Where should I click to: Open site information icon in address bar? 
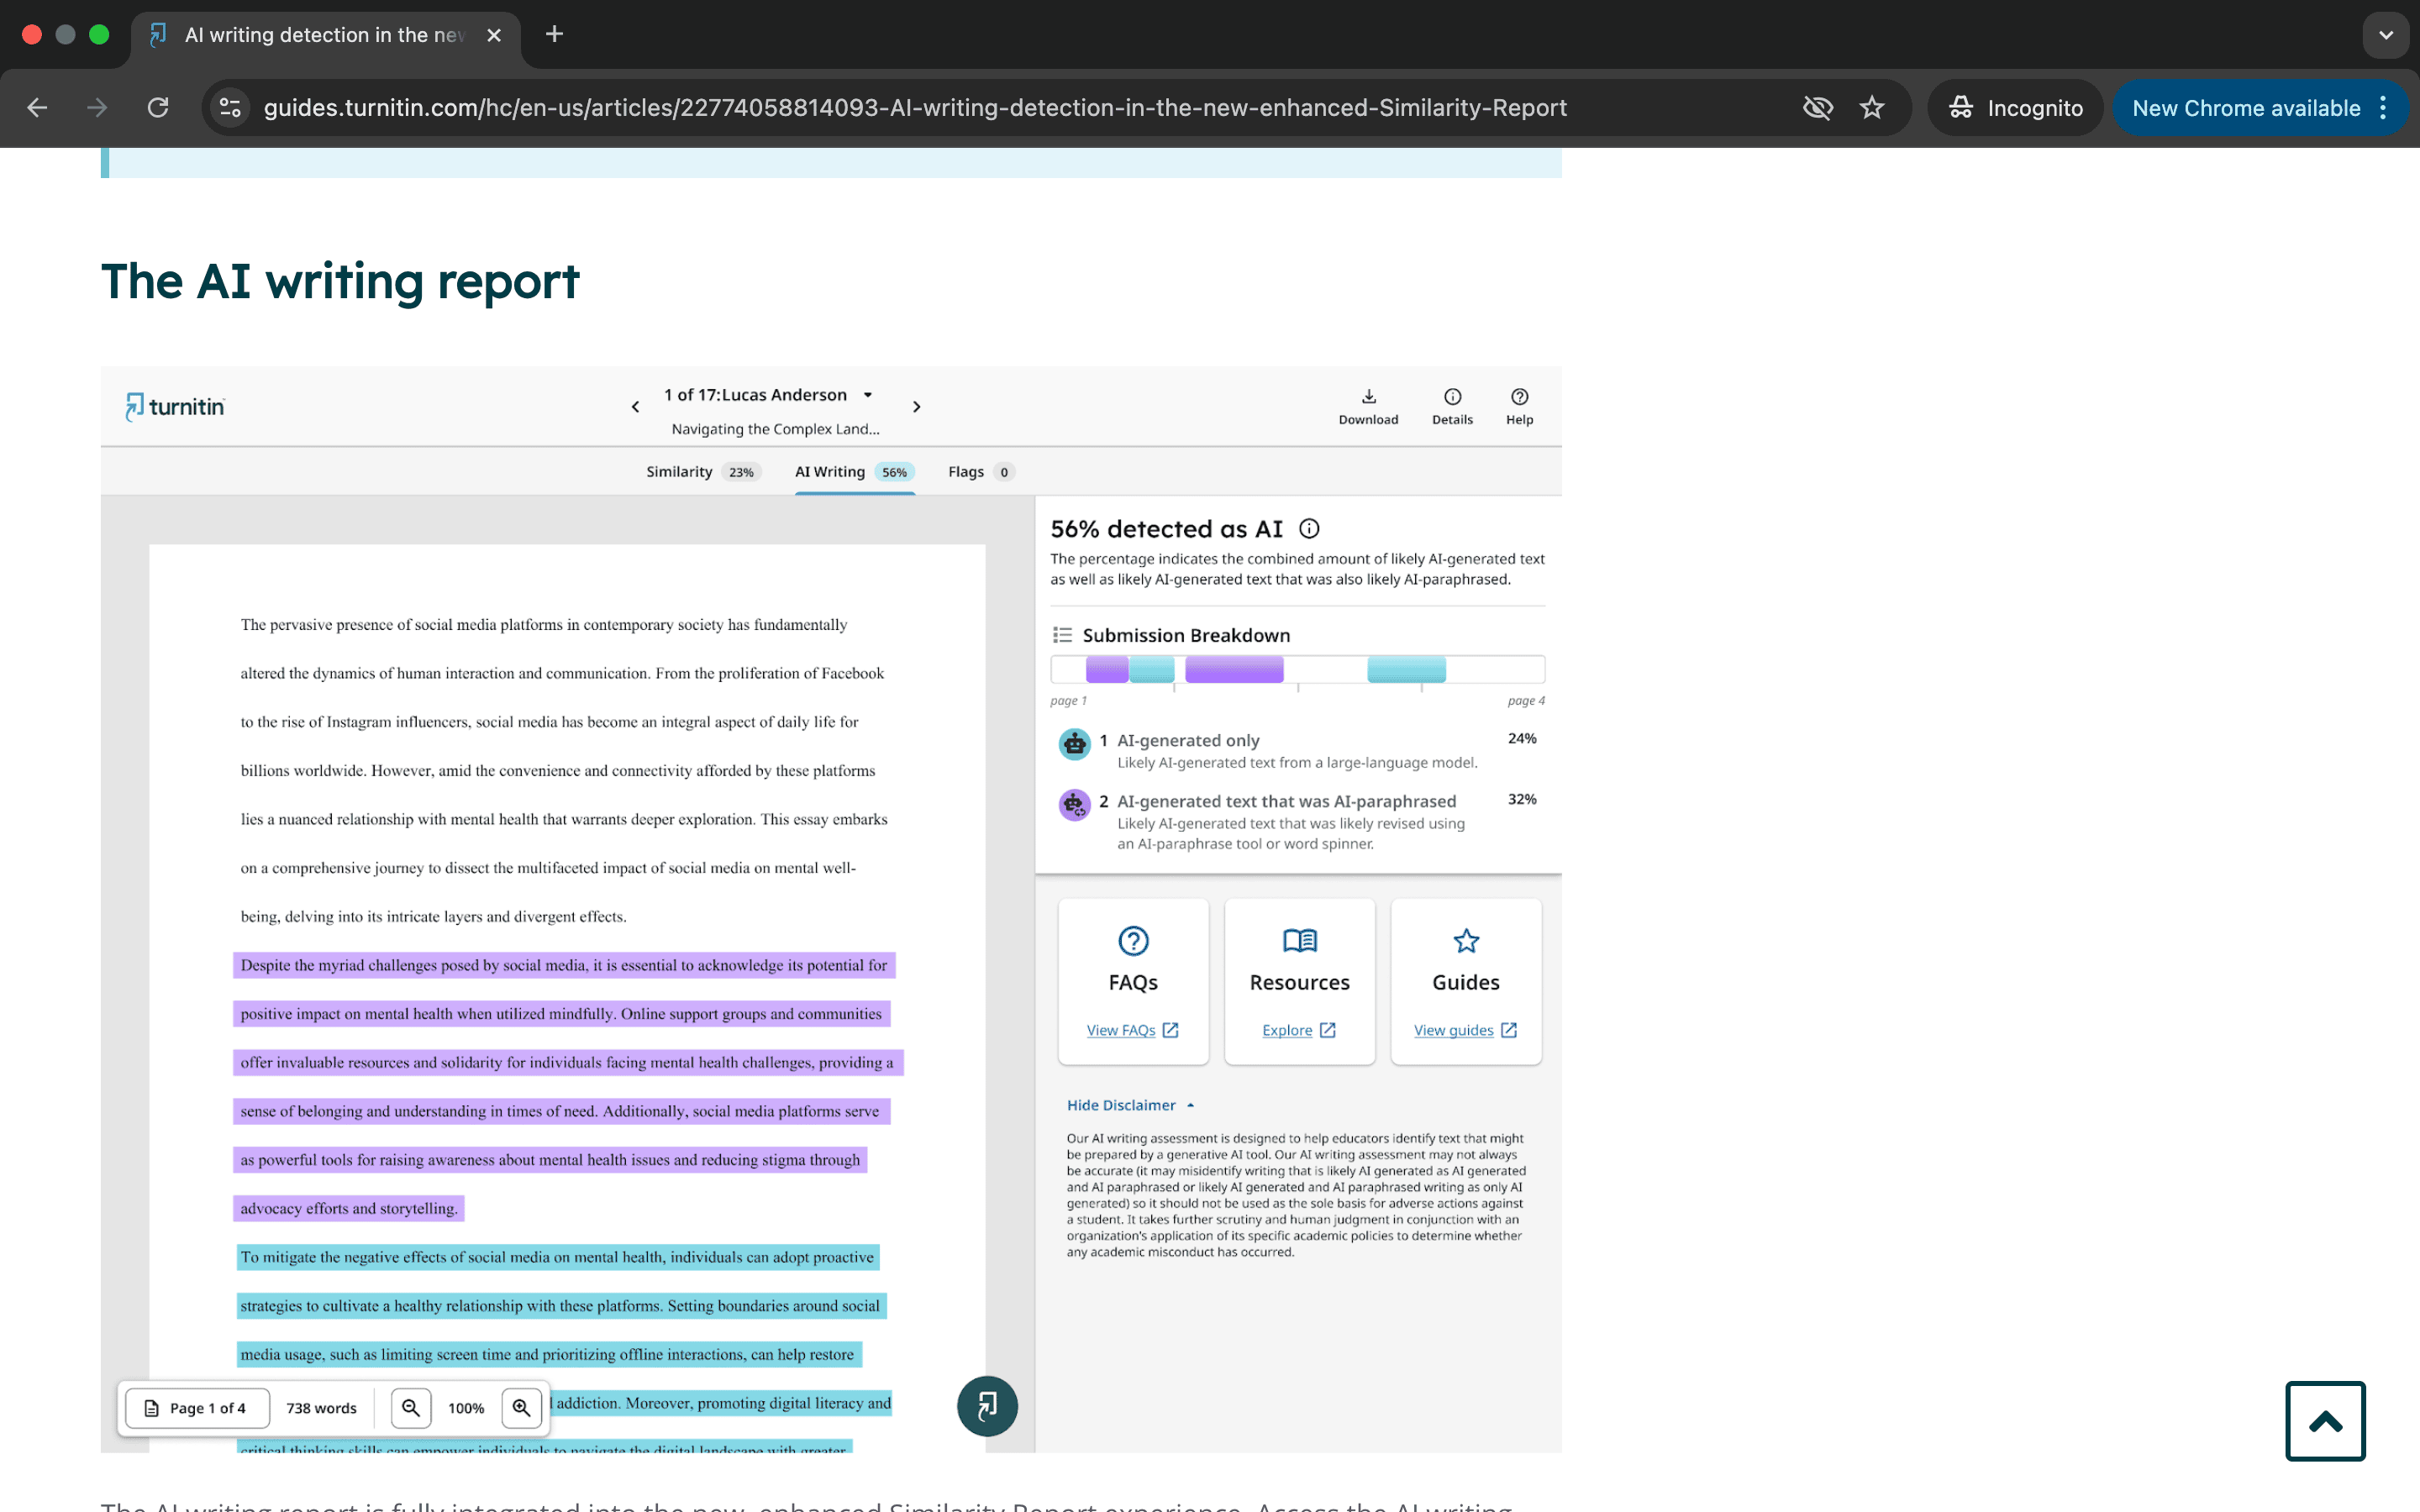230,108
